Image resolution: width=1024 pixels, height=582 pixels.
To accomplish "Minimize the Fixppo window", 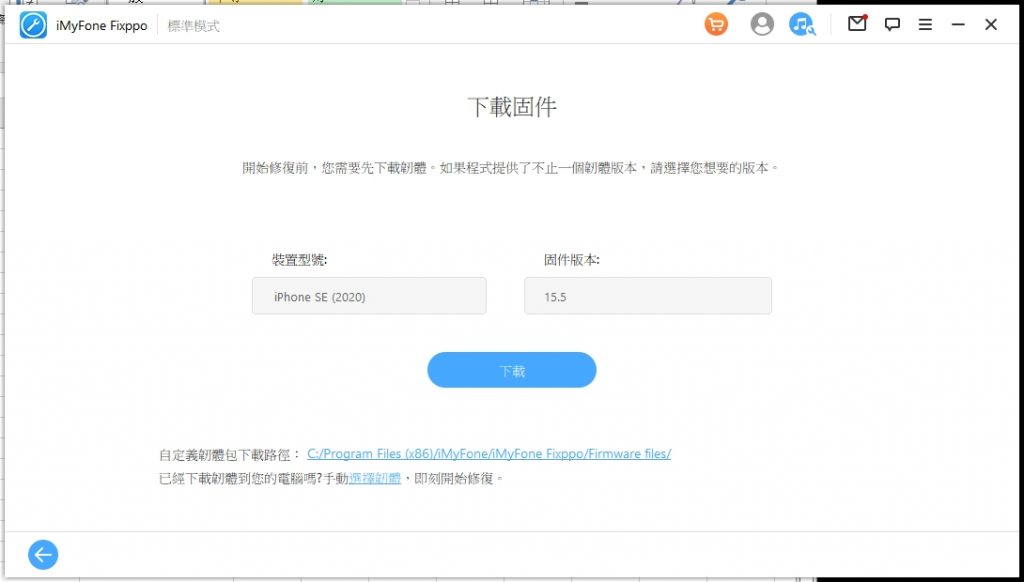I will click(x=958, y=25).
